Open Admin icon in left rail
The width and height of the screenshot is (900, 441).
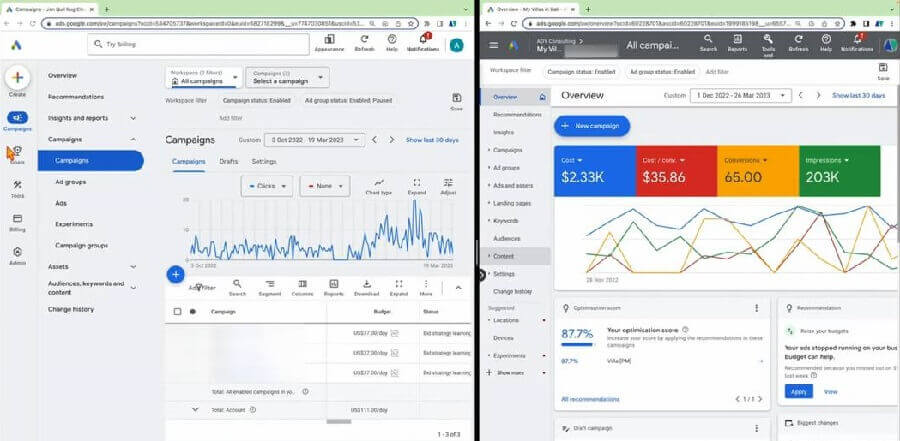17,252
